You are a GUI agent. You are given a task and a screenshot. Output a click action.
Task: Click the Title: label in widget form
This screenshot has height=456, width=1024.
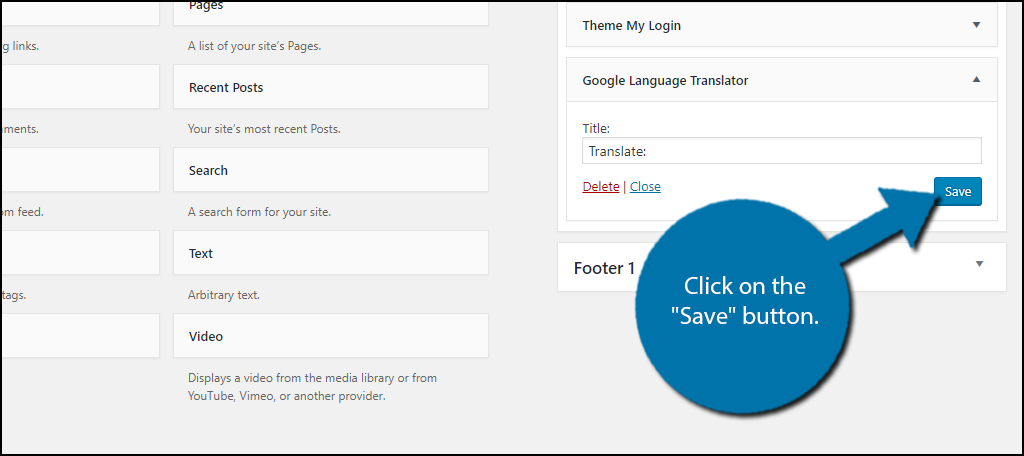pyautogui.click(x=596, y=129)
